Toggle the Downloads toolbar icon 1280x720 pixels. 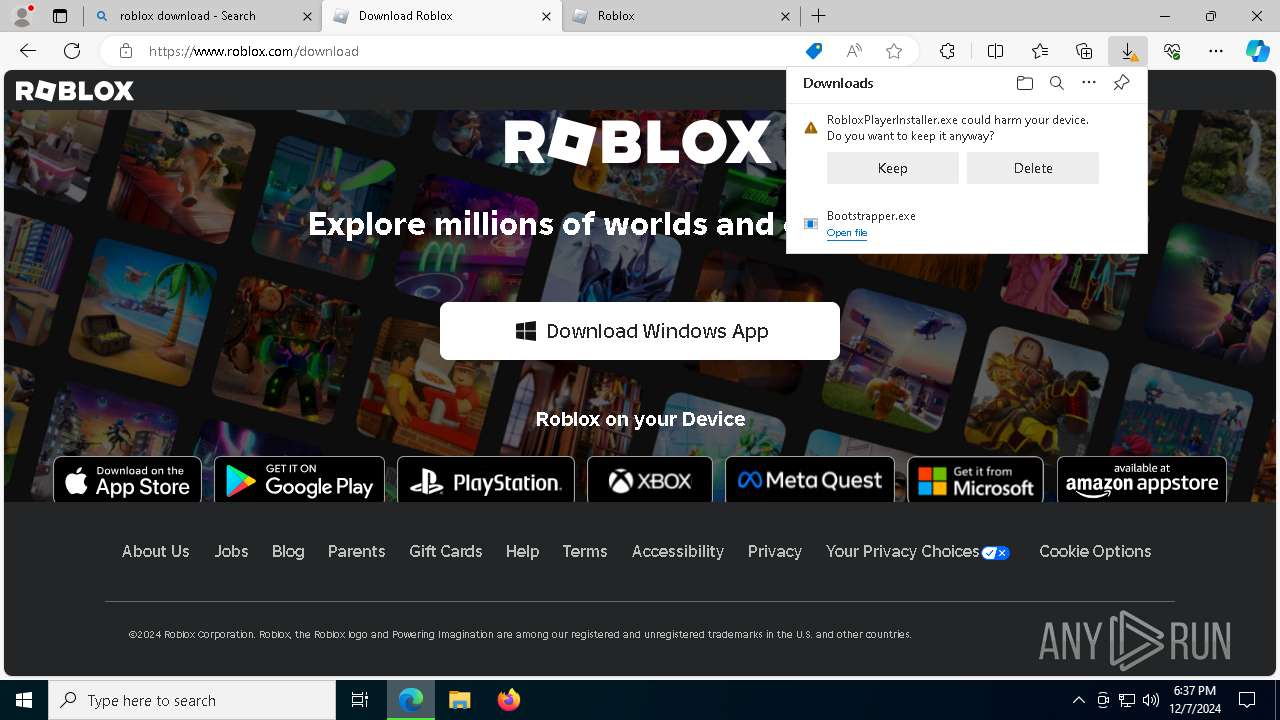click(x=1128, y=51)
